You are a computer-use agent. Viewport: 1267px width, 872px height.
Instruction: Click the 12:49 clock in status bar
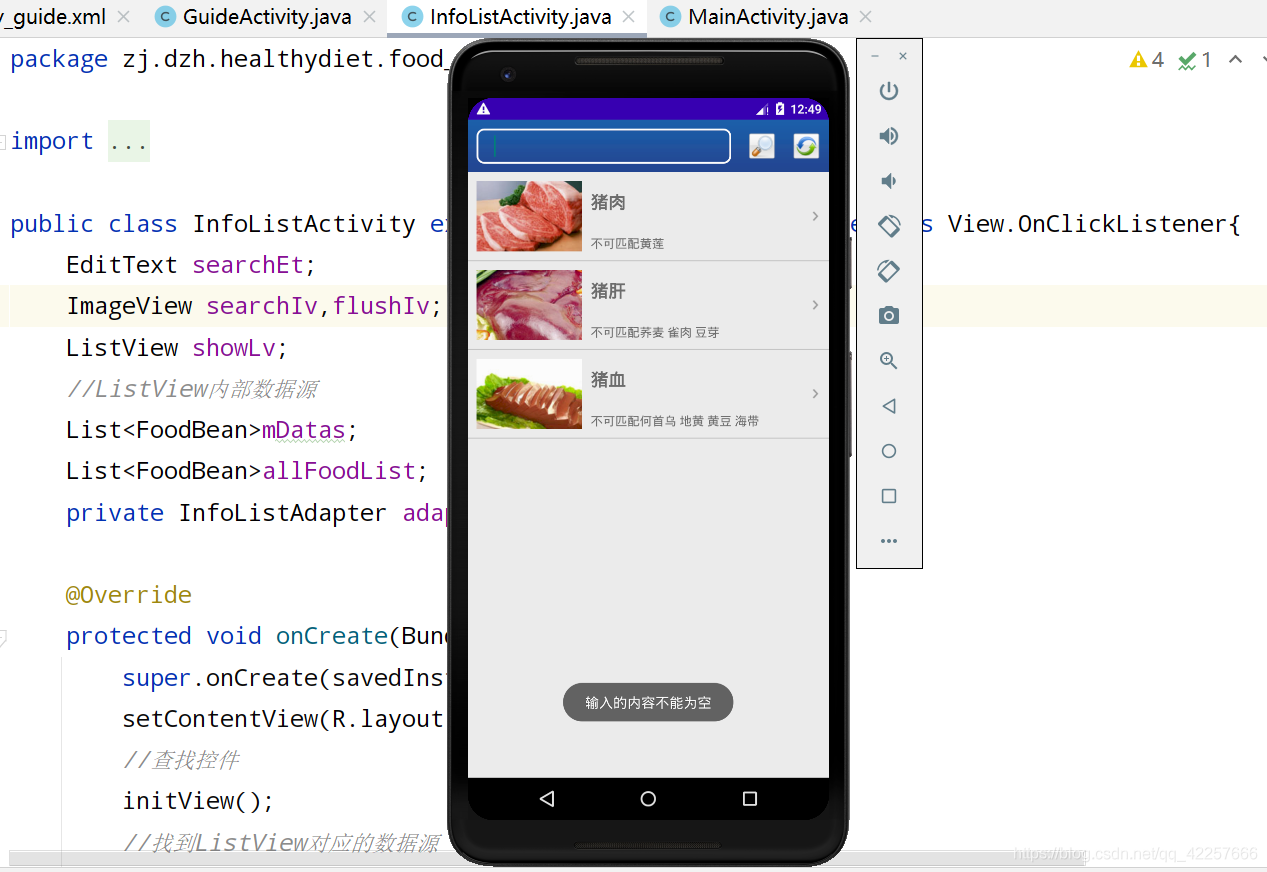pos(806,109)
